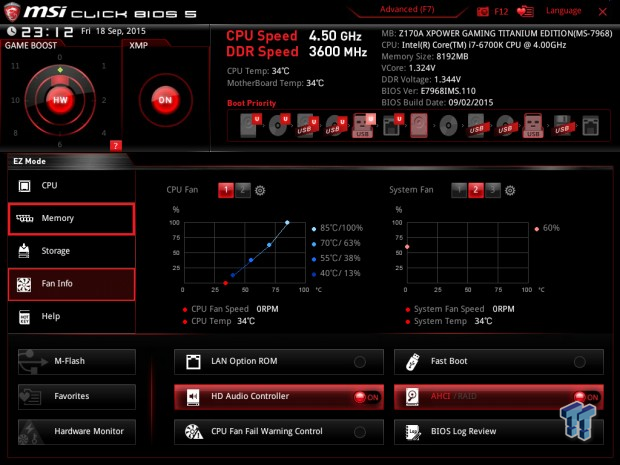This screenshot has width=620, height=465.
Task: Click the 60% point on System fan graph
Action: point(407,247)
